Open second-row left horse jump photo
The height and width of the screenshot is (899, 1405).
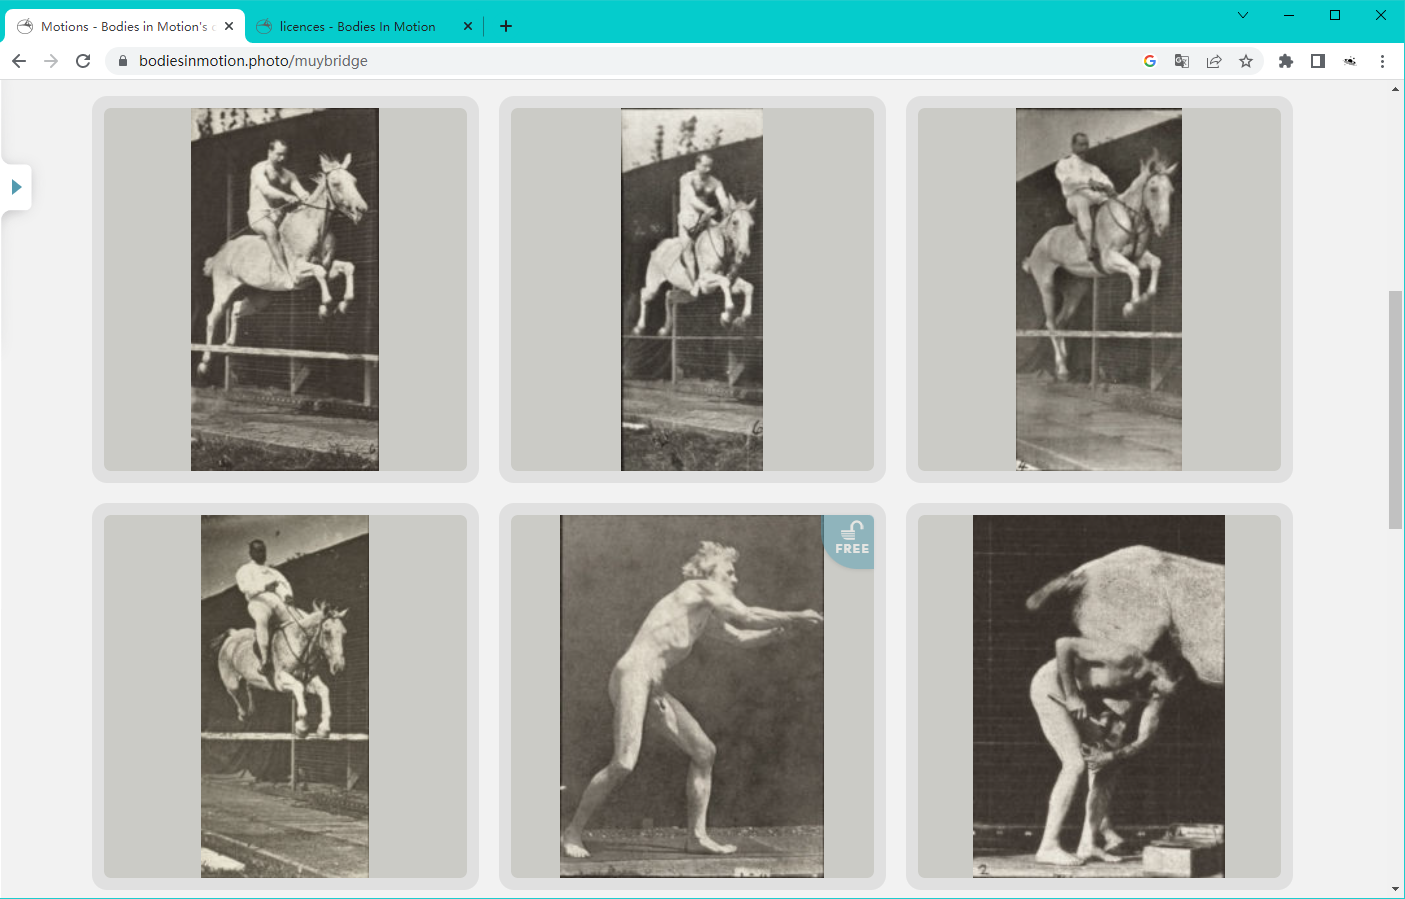[285, 696]
